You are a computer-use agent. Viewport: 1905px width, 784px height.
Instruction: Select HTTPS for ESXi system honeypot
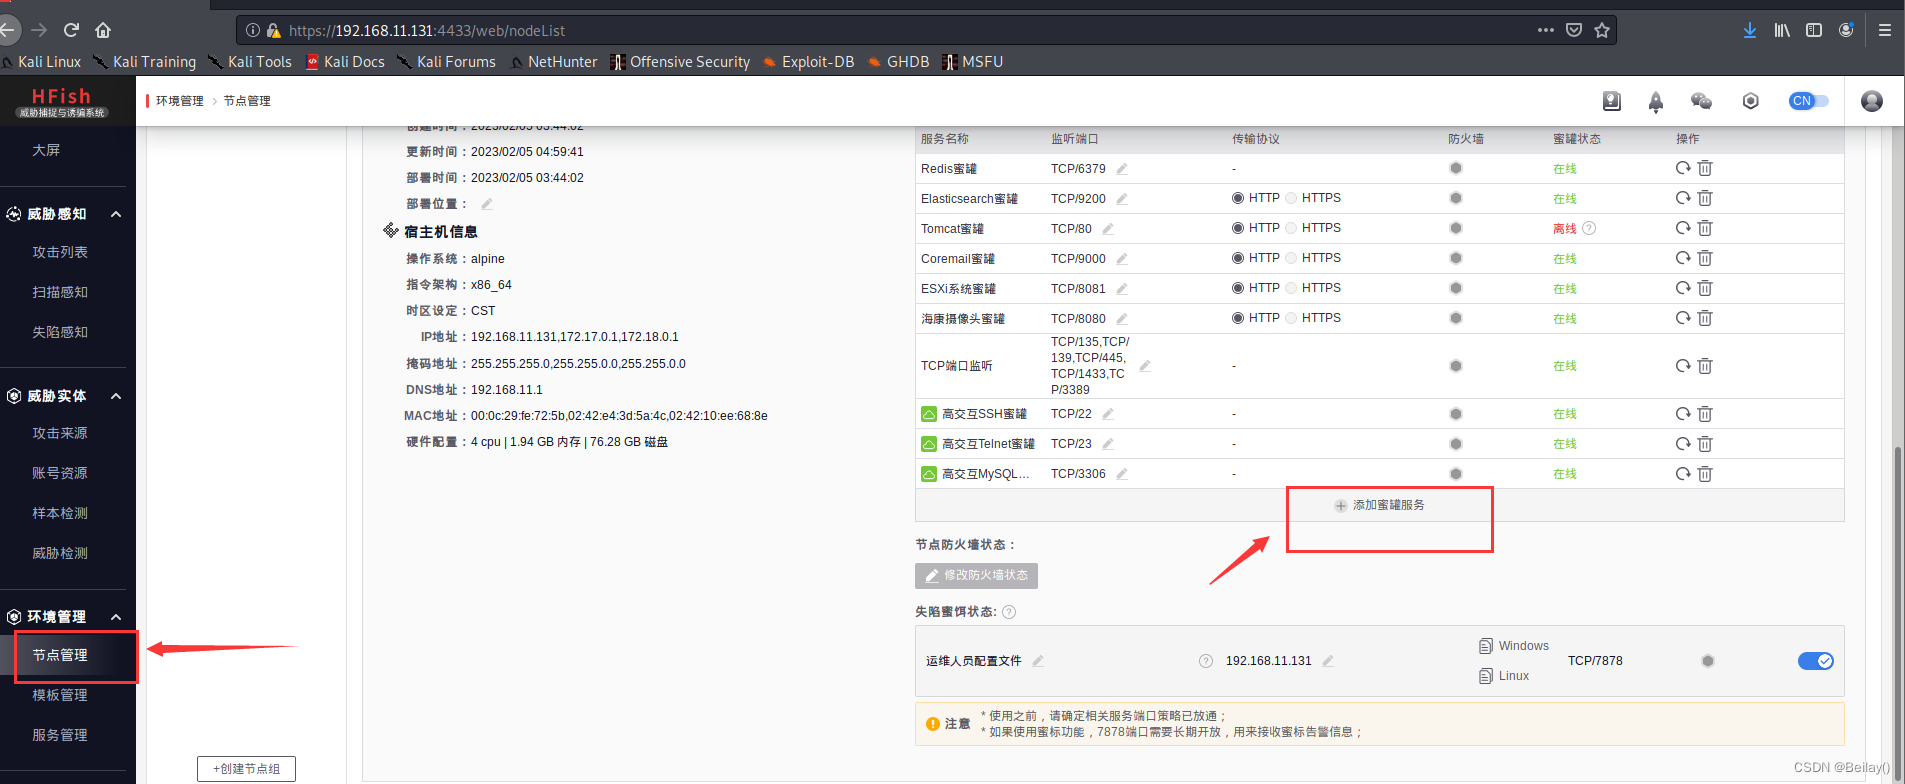pyautogui.click(x=1291, y=288)
